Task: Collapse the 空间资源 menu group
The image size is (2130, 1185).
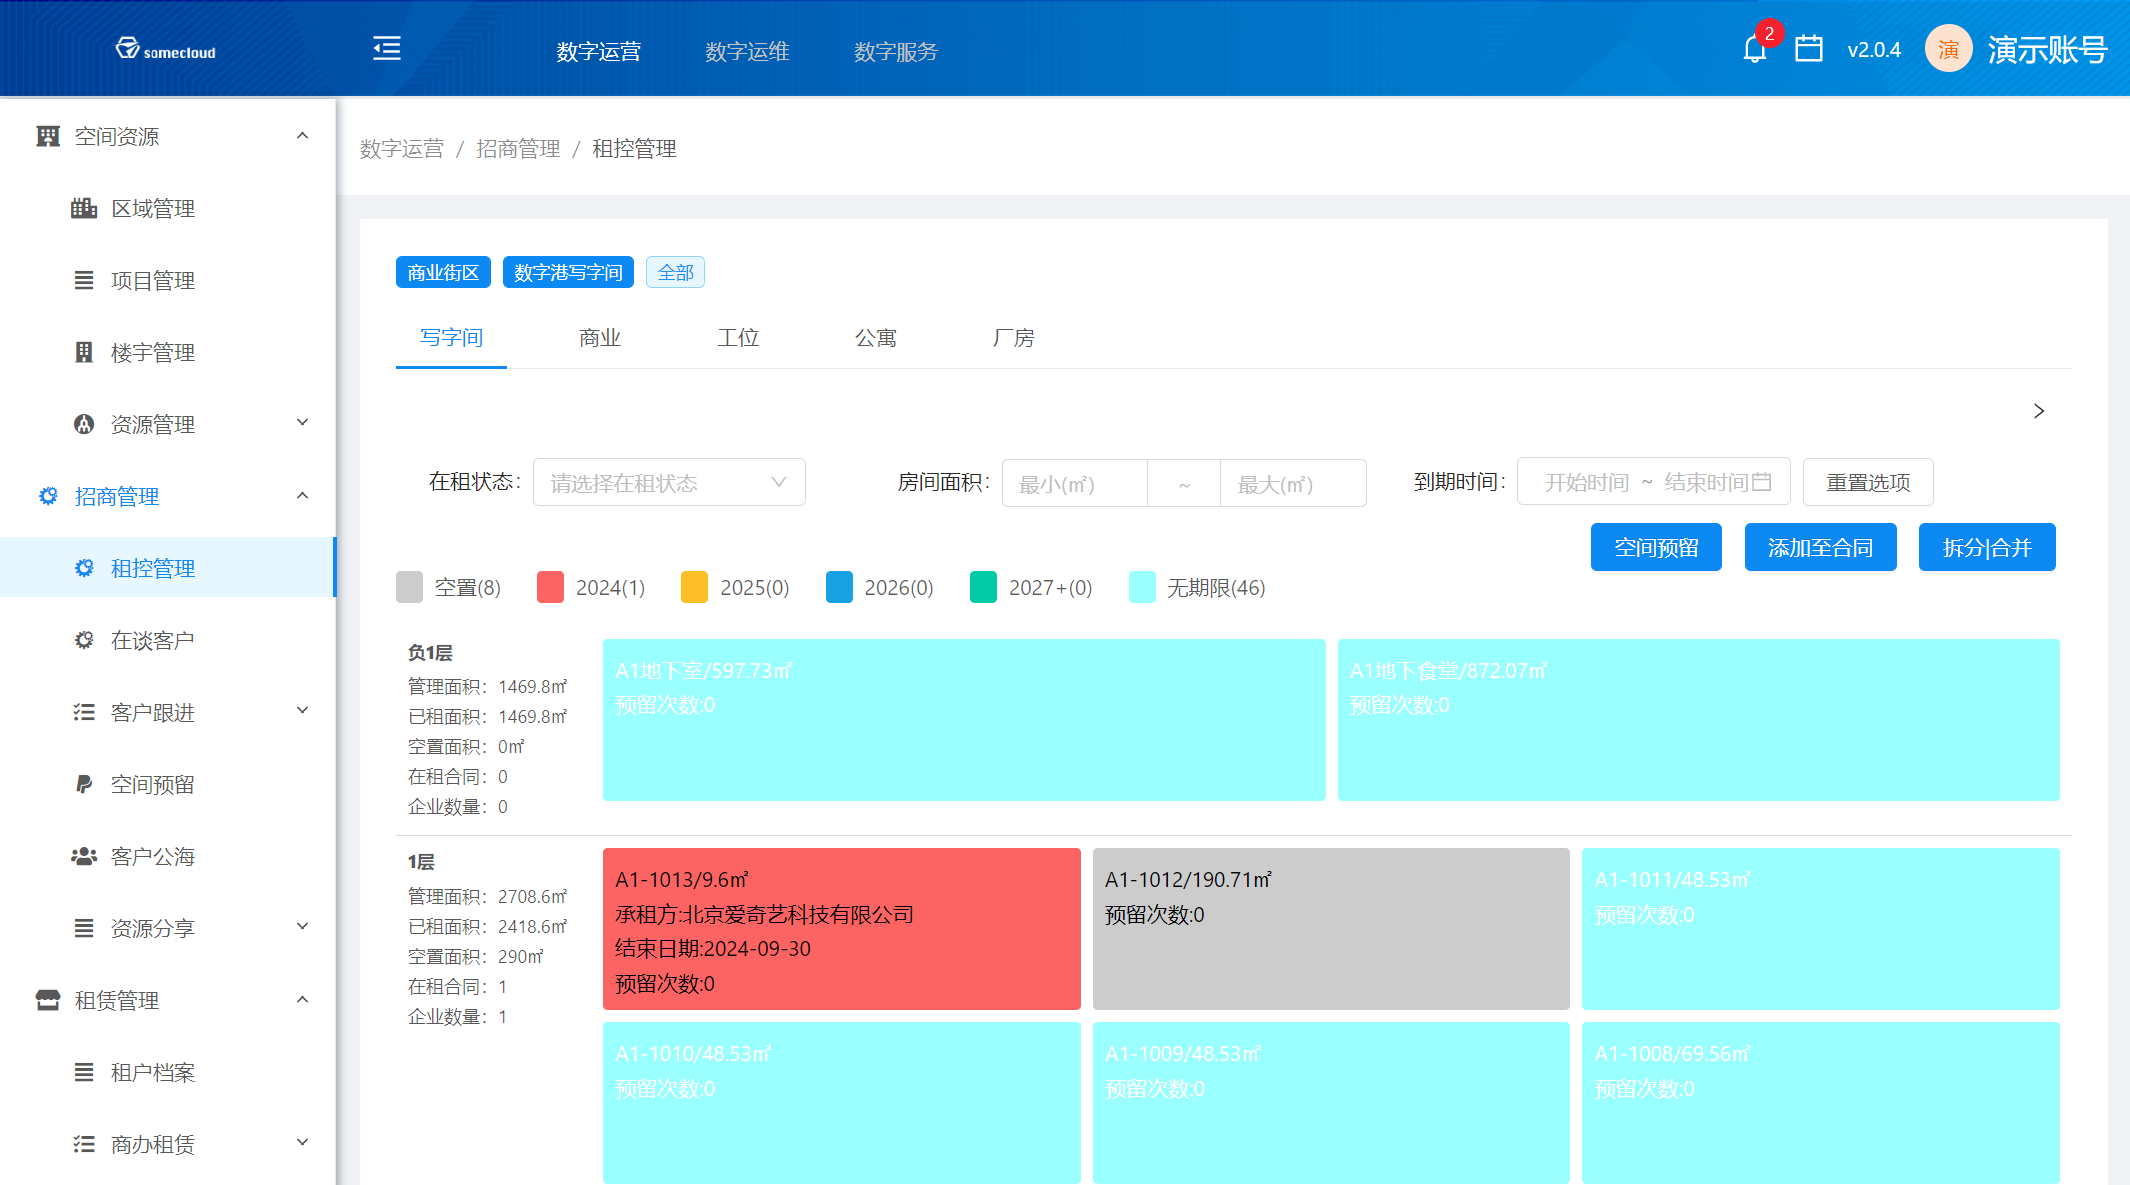Action: 302,136
